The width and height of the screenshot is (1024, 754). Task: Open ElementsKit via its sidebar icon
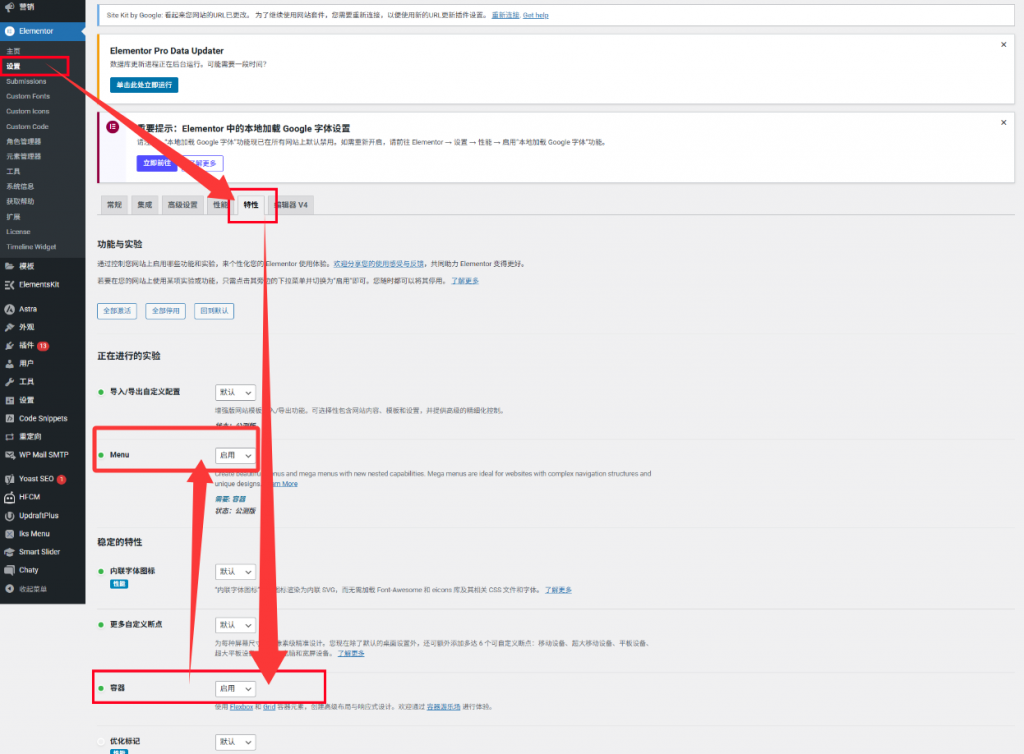[x=9, y=285]
